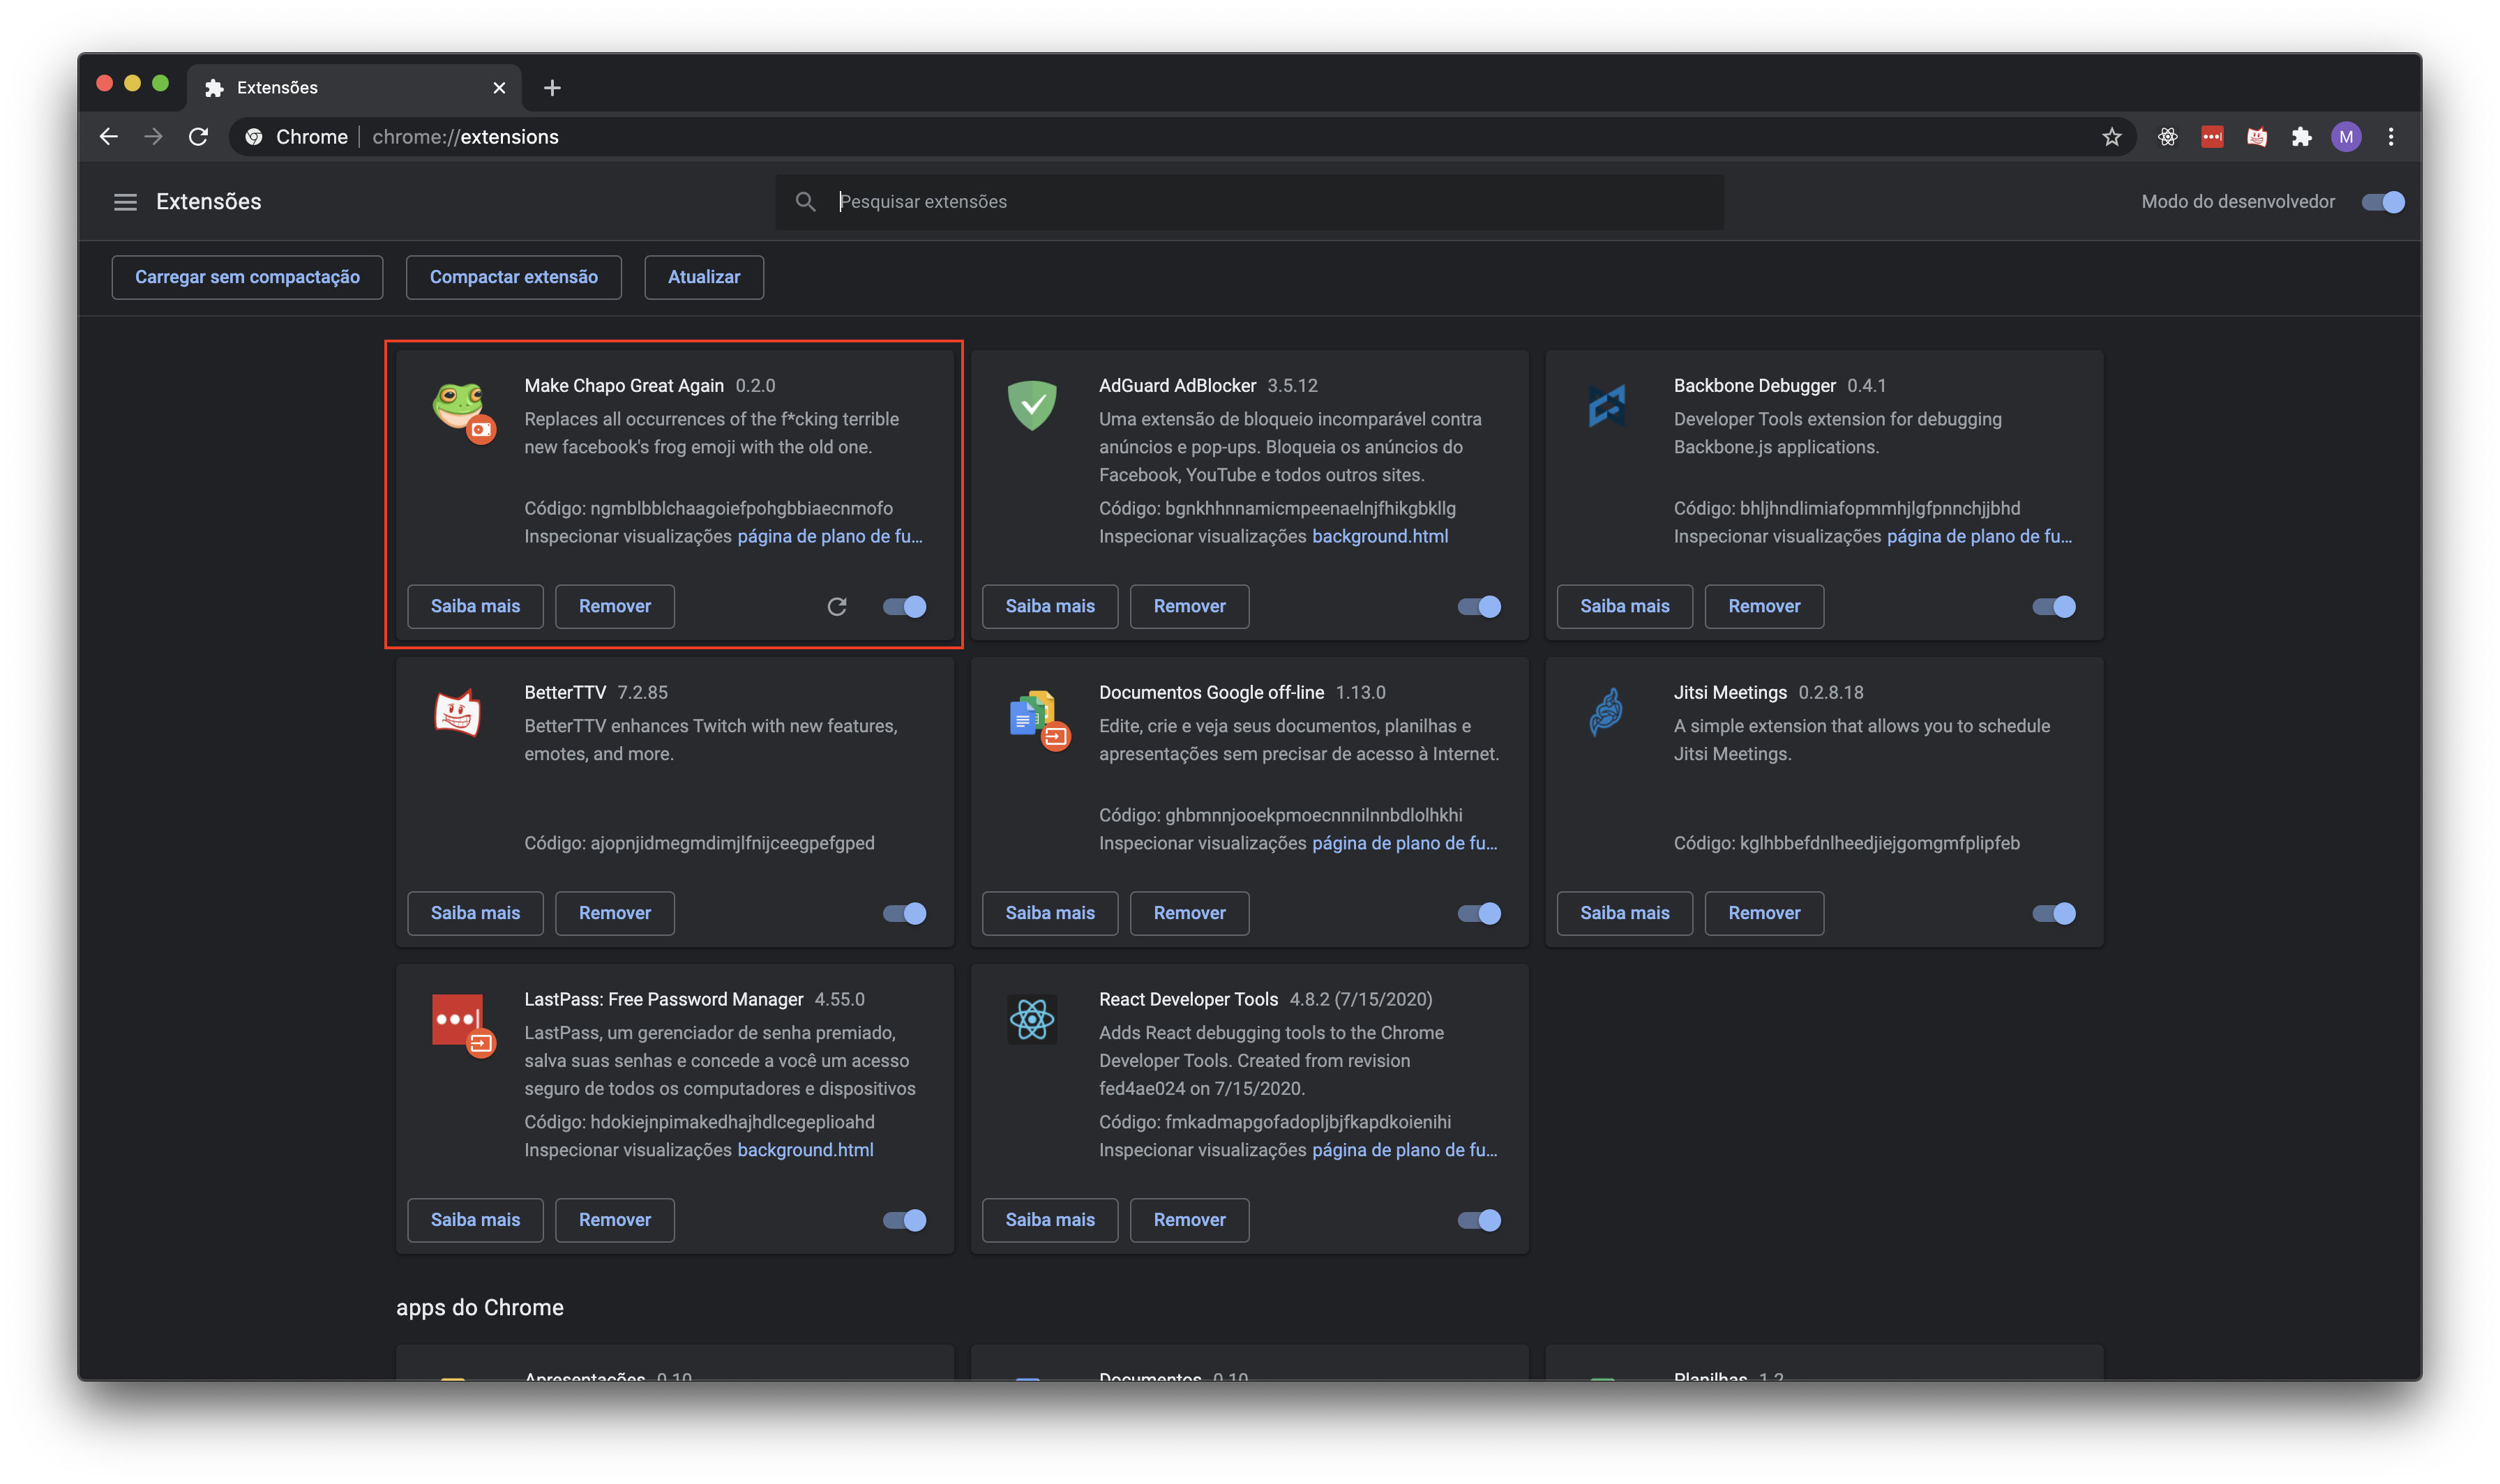Toggle off LastPass Free Password Manager
Screen dimensions: 2500x1484
[904, 1220]
